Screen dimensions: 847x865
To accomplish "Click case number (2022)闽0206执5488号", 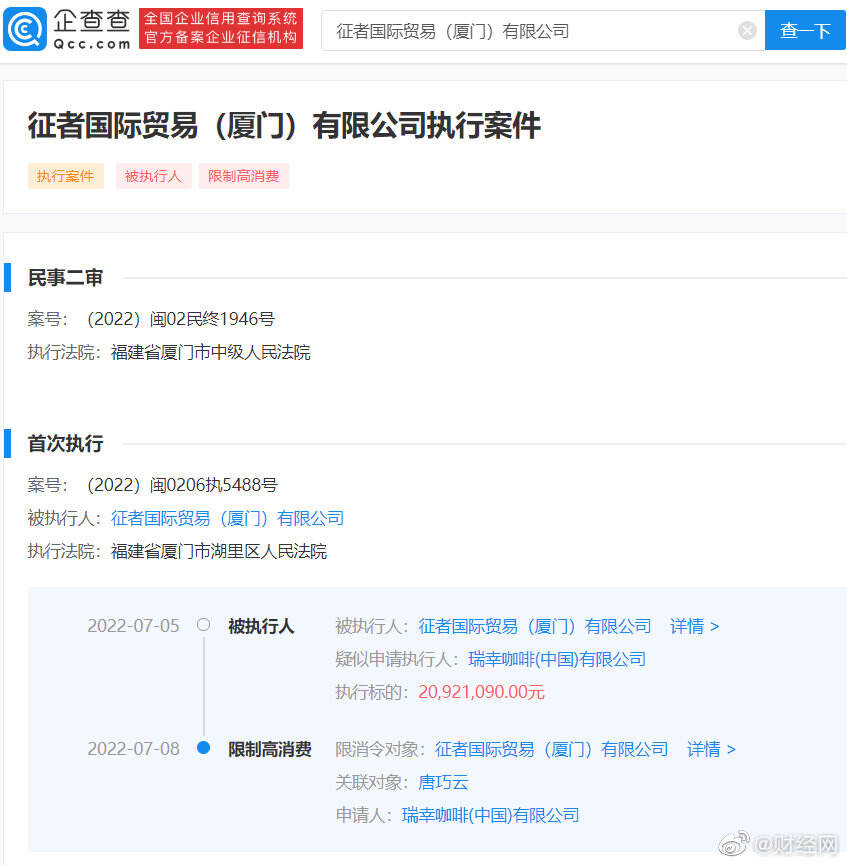I will (182, 485).
